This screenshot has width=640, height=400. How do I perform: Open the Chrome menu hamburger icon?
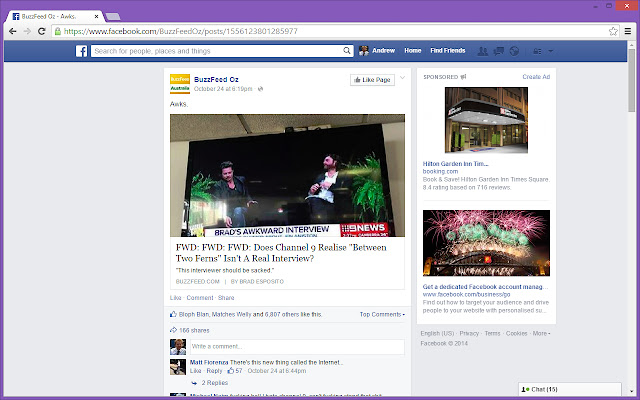point(628,31)
